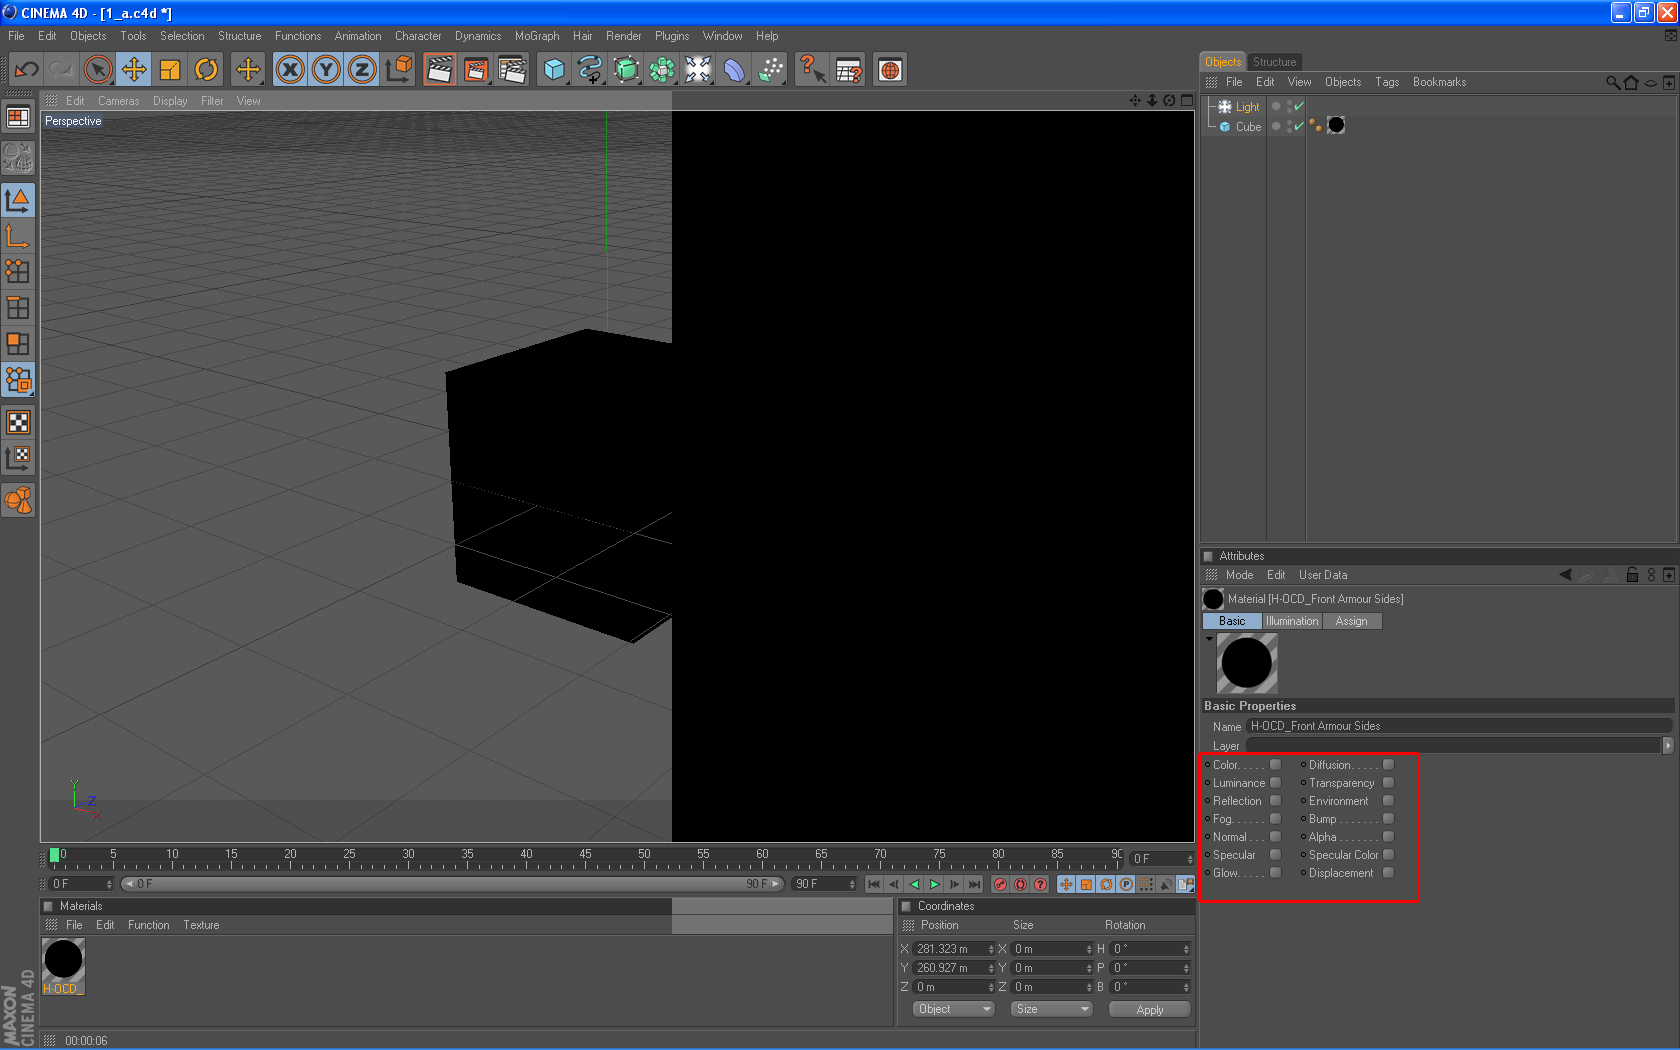Image resolution: width=1680 pixels, height=1050 pixels.
Task: Click the play forward button
Action: point(934,884)
